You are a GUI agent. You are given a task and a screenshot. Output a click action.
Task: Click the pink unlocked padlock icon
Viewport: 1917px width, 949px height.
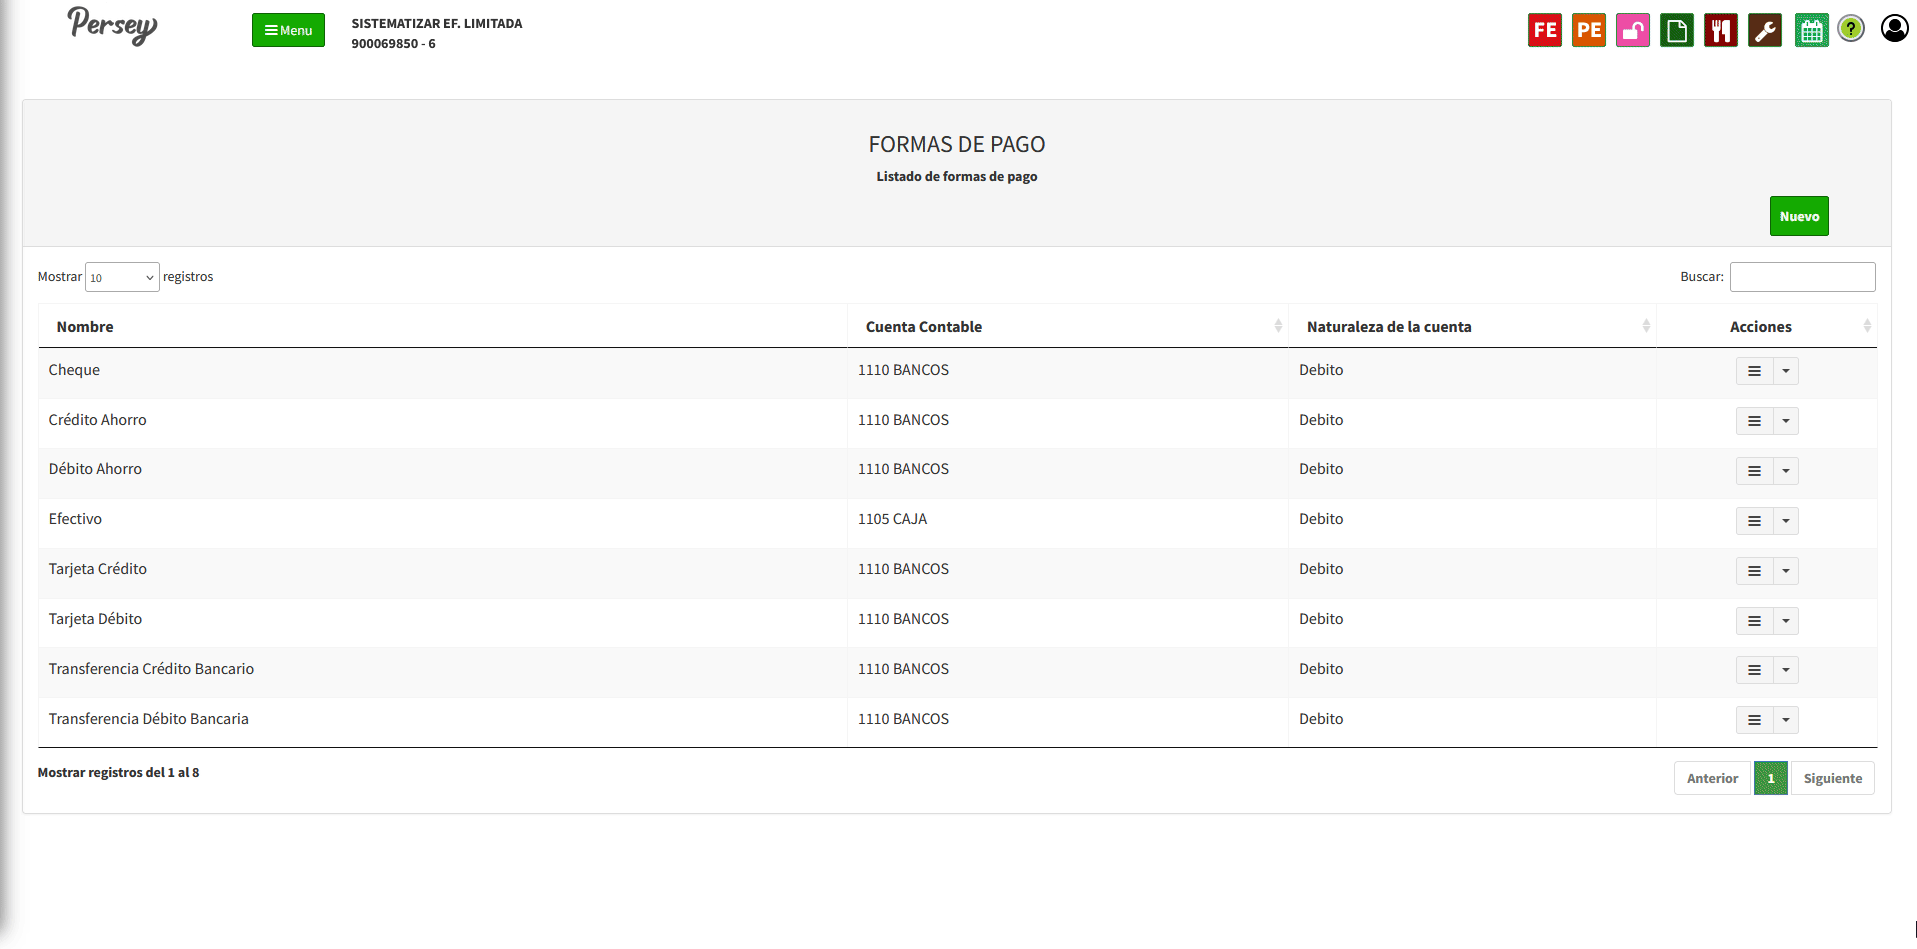(1632, 30)
